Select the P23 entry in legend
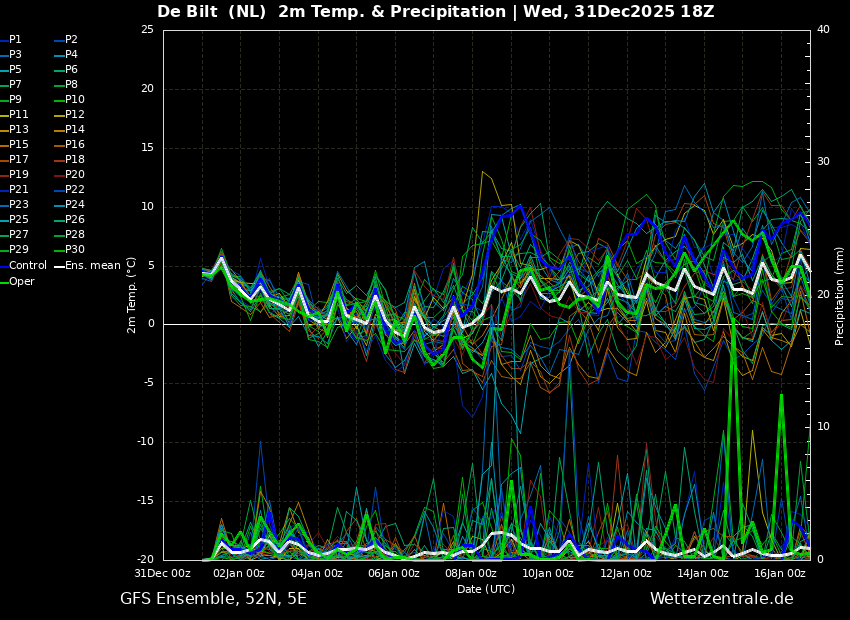 (x=14, y=204)
